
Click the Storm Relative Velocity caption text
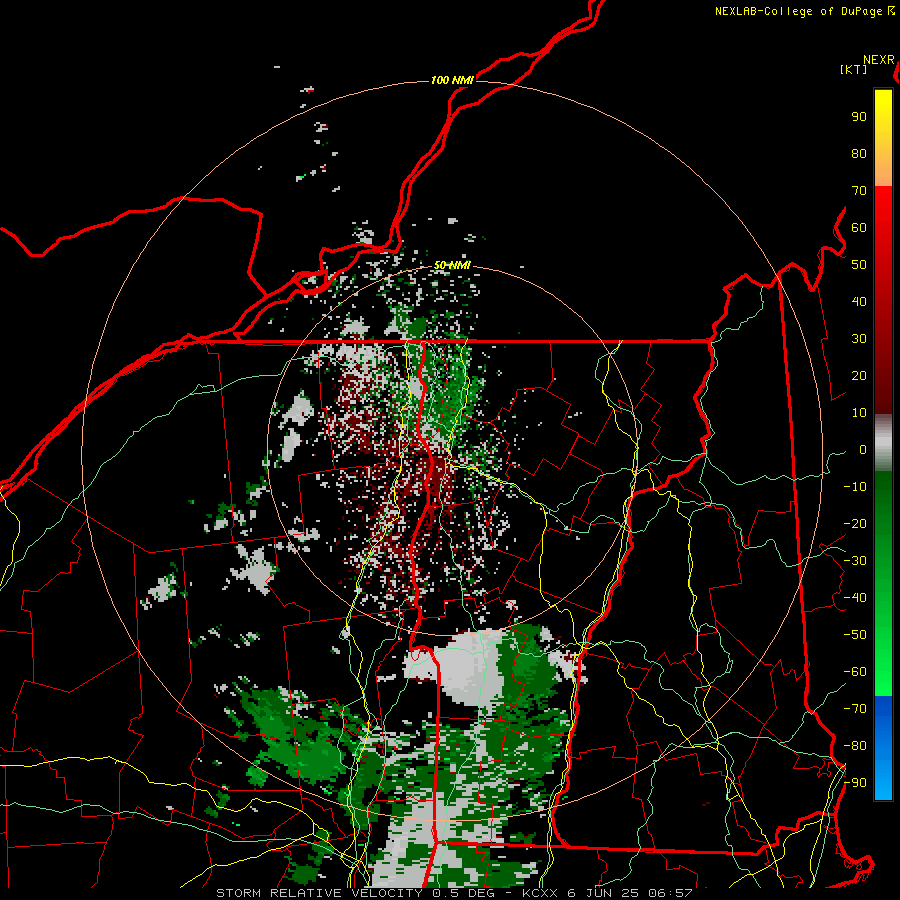coord(454,893)
